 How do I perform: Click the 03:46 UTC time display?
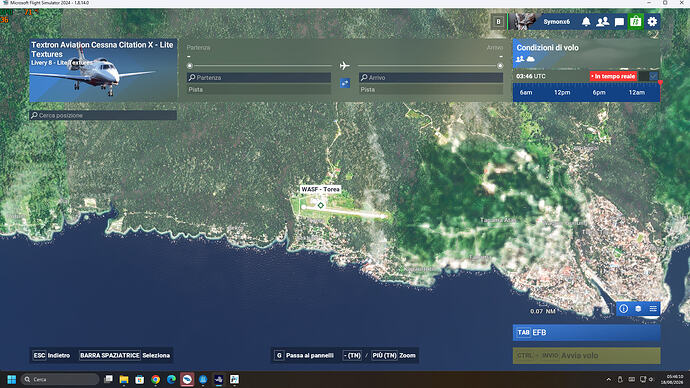pyautogui.click(x=531, y=76)
